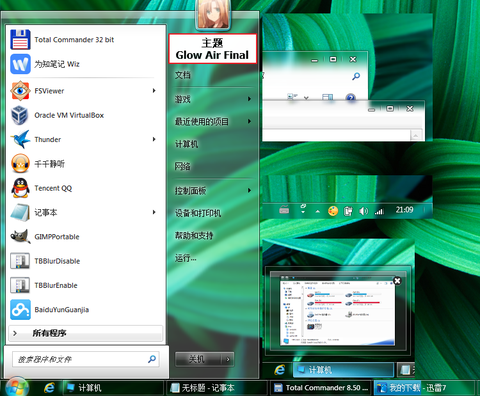Screen dimensions: 480x396
Task: Click the colorful palette tray icon
Action: pyautogui.click(x=333, y=211)
